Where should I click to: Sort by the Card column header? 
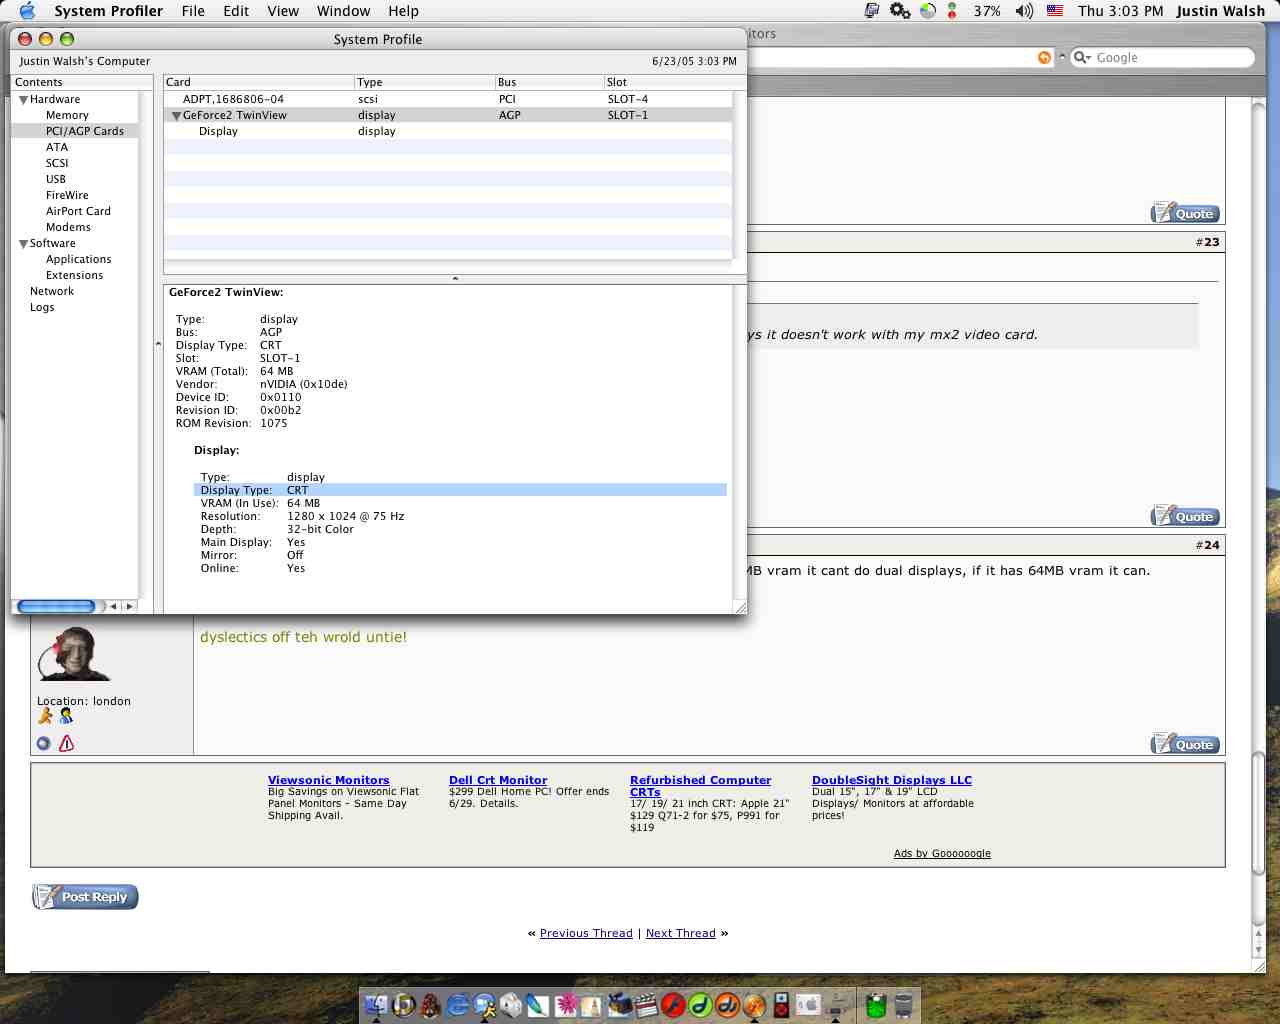click(258, 82)
